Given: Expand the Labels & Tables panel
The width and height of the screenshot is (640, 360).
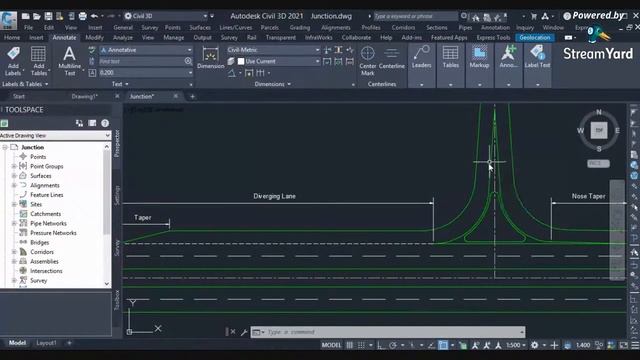Looking at the screenshot, I should pyautogui.click(x=25, y=84).
